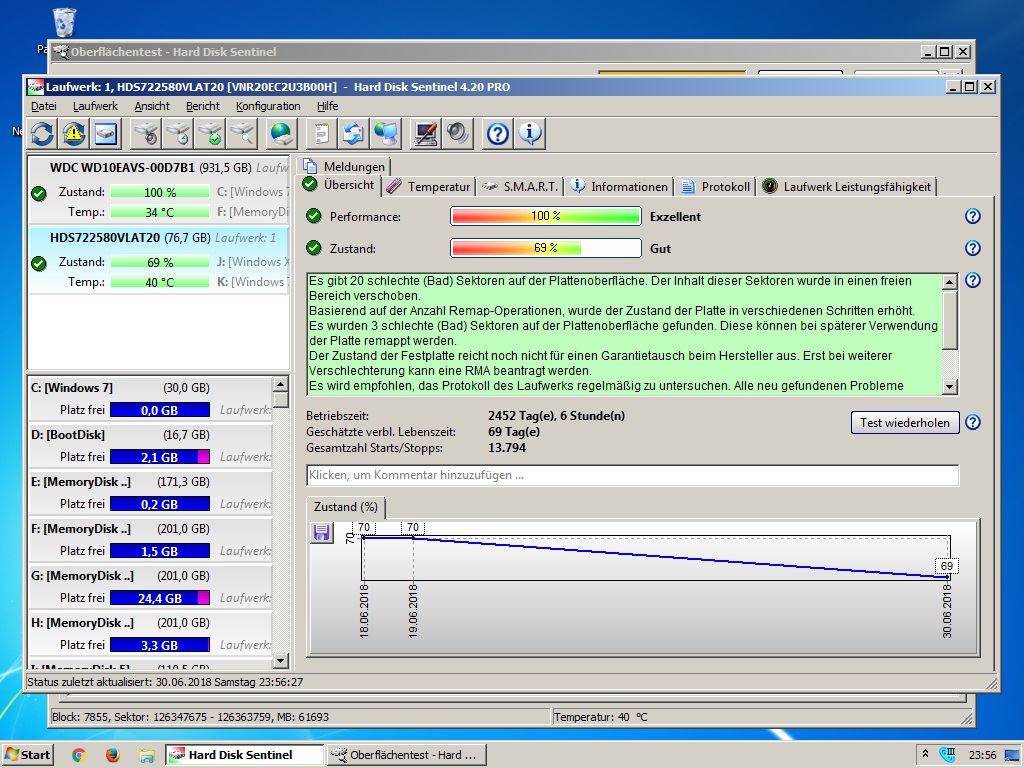Click the Start button on taskbar
The image size is (1024, 768).
point(27,755)
